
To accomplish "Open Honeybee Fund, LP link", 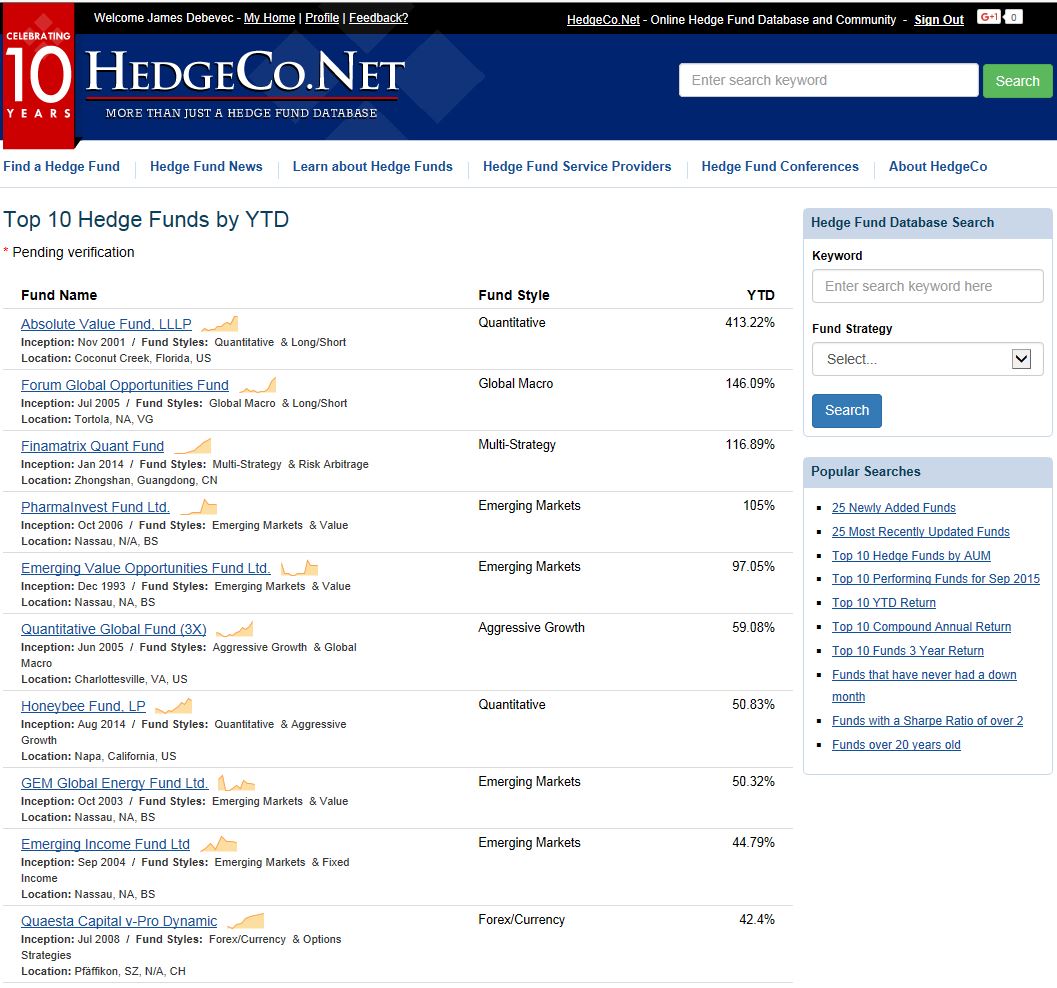I will [x=83, y=706].
